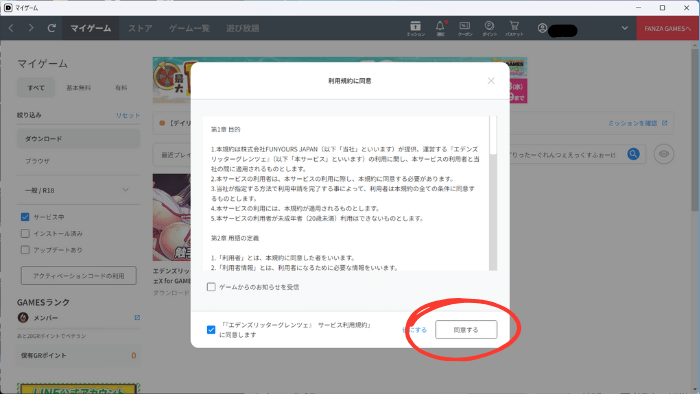Viewport: 700px width, 394px height.
Task: Go to FANZA GAMES red button
Action: [667, 28]
